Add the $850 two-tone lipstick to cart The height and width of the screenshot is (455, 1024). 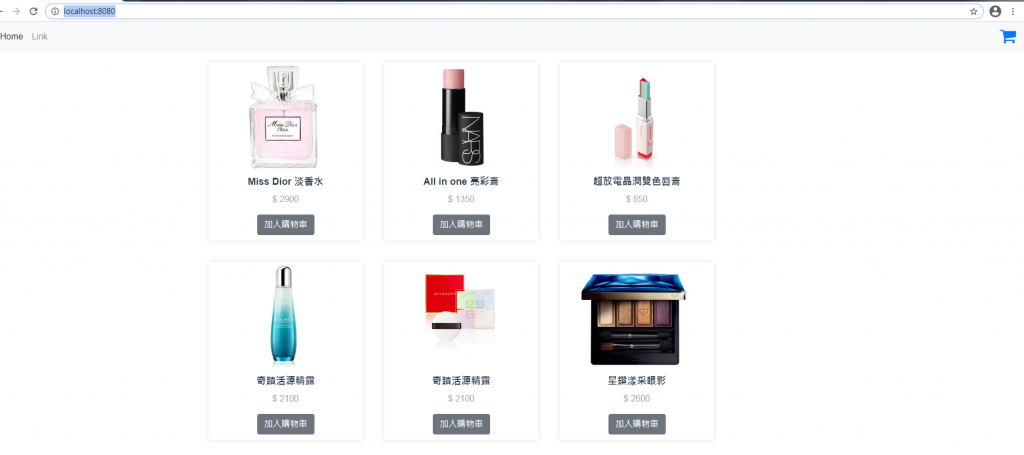tap(637, 225)
